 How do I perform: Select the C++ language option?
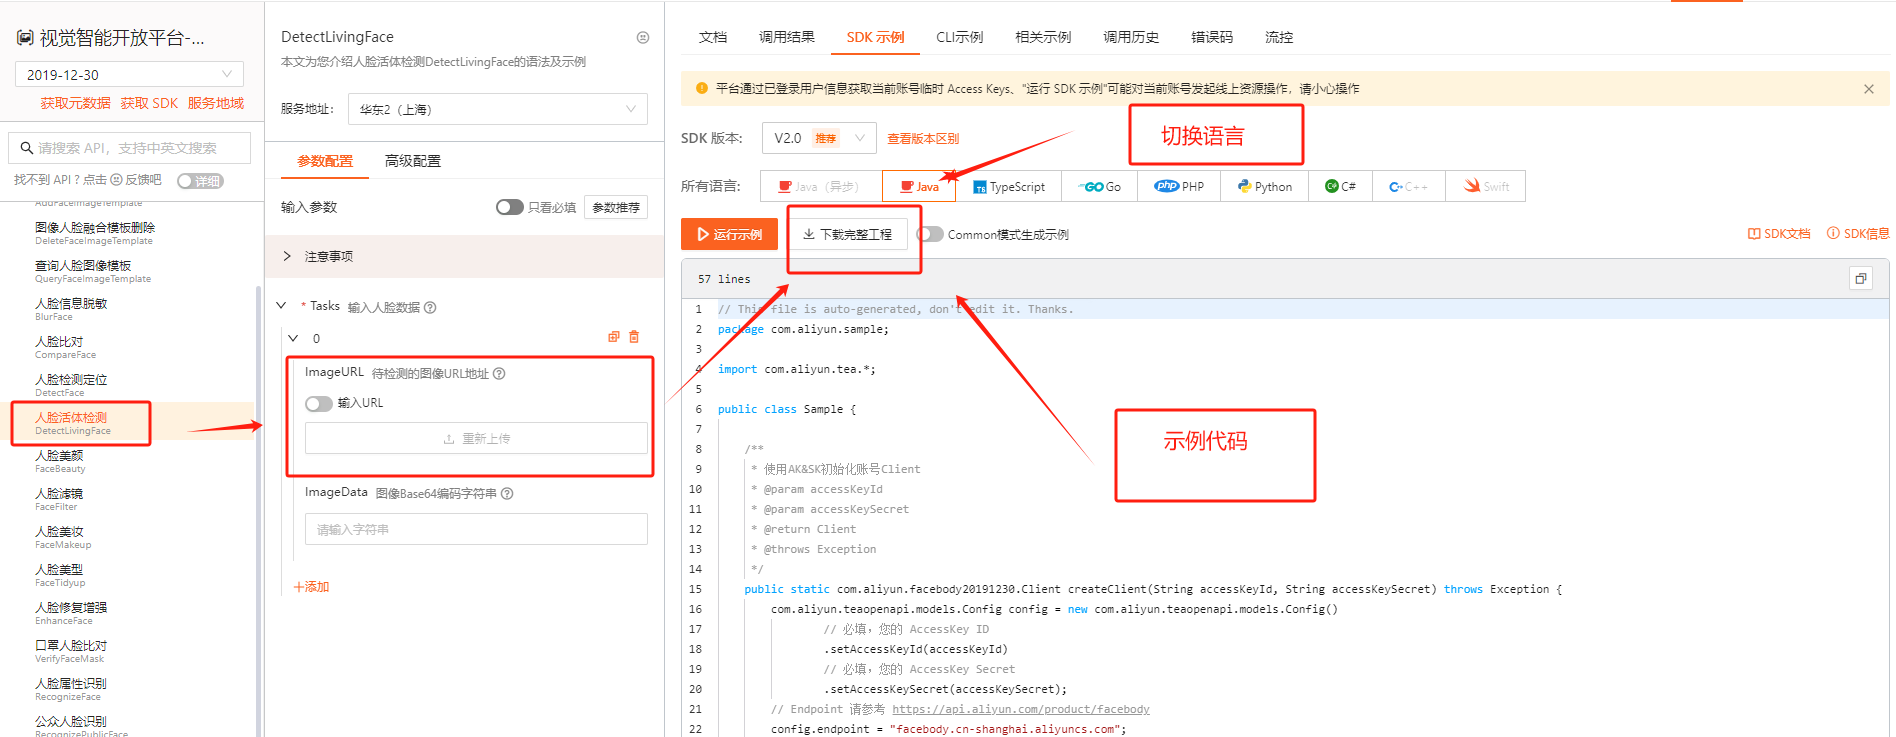[1408, 186]
